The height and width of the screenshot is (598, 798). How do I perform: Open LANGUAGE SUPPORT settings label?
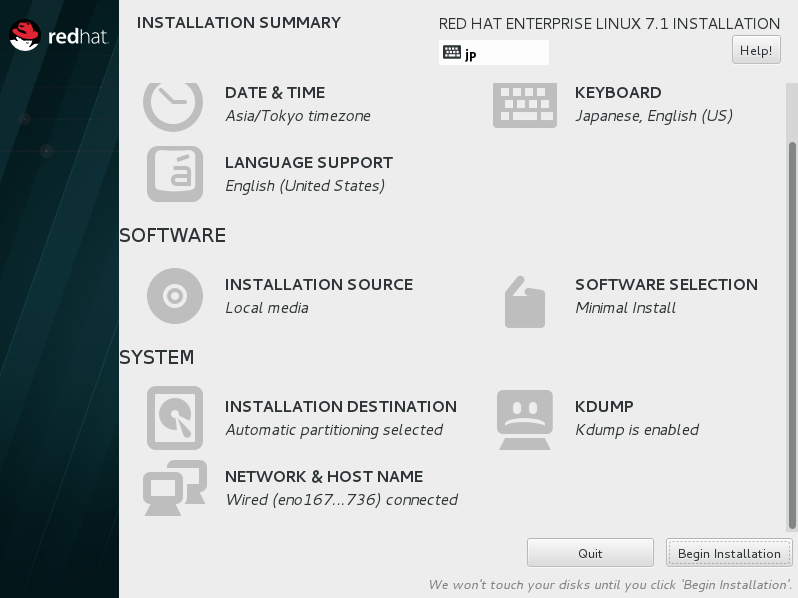pyautogui.click(x=309, y=162)
